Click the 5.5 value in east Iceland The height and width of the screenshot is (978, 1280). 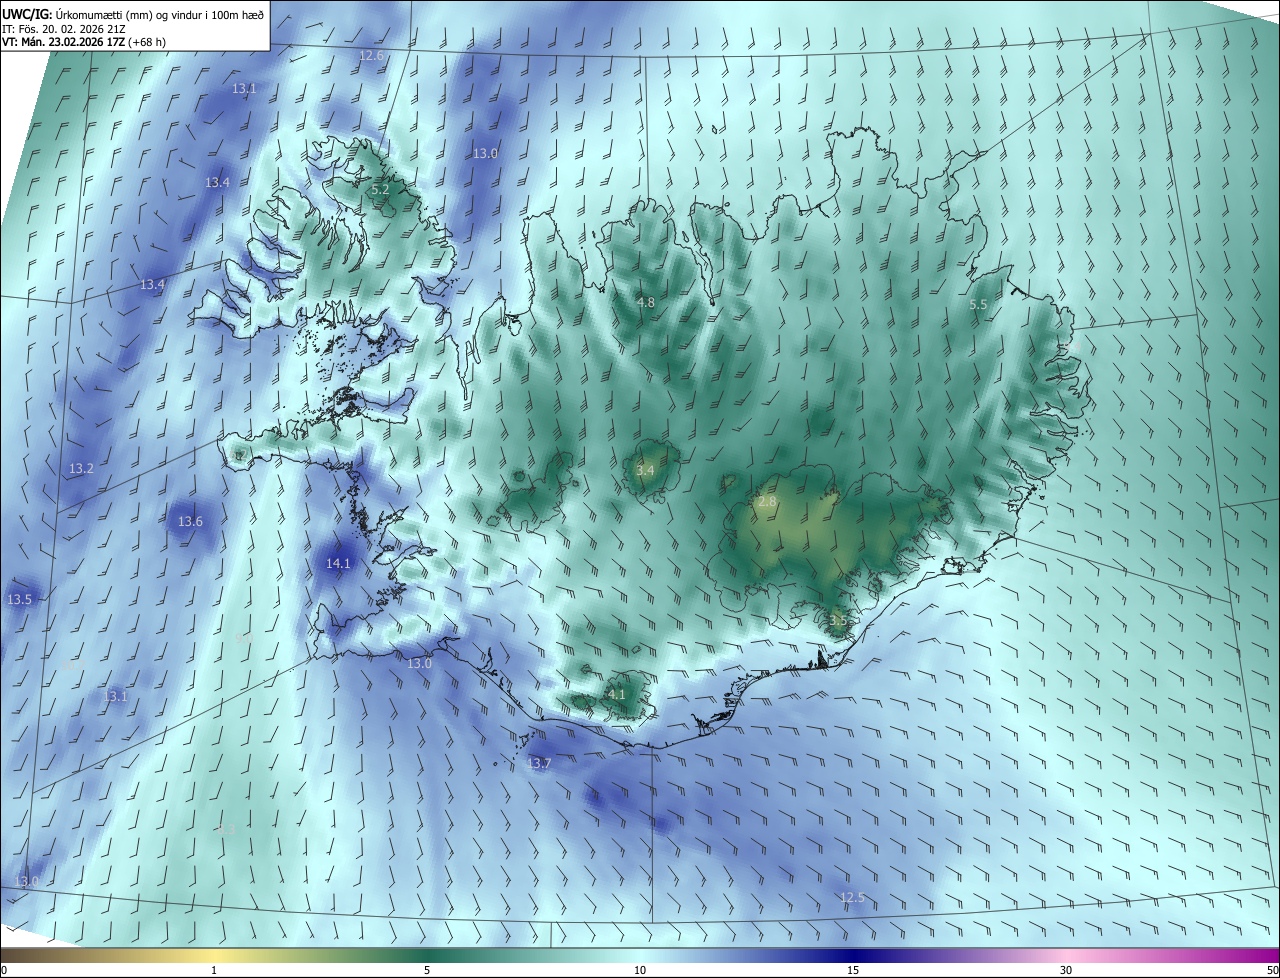(x=978, y=305)
